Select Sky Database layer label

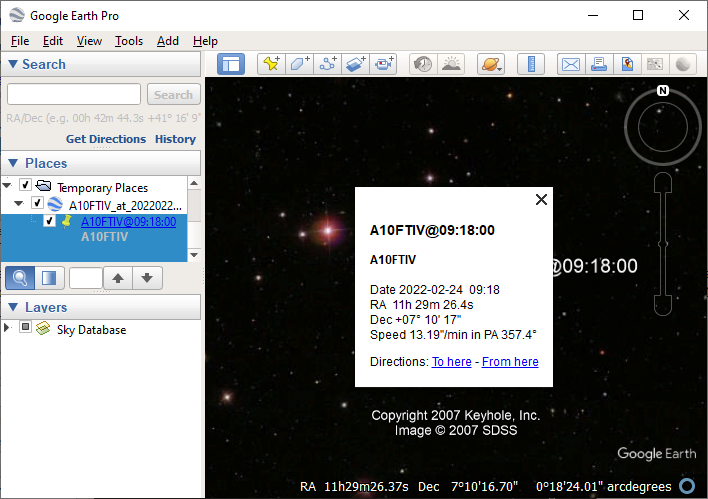[x=91, y=330]
